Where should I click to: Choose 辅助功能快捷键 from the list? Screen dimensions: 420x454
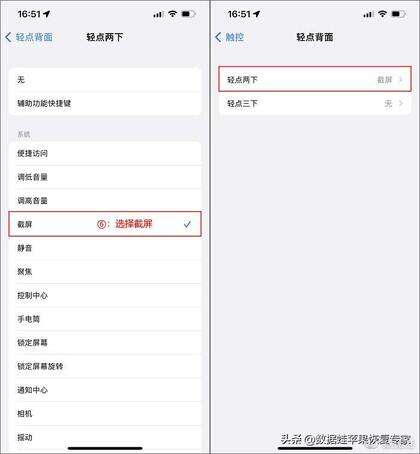click(105, 103)
